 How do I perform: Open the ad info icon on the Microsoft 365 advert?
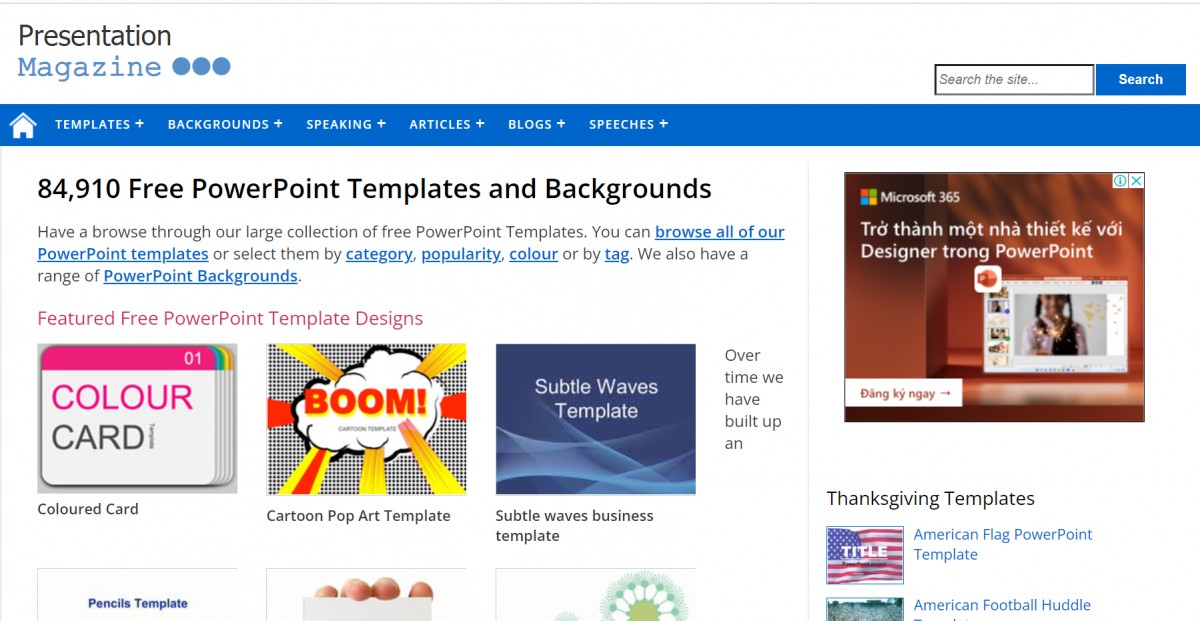pos(1121,181)
